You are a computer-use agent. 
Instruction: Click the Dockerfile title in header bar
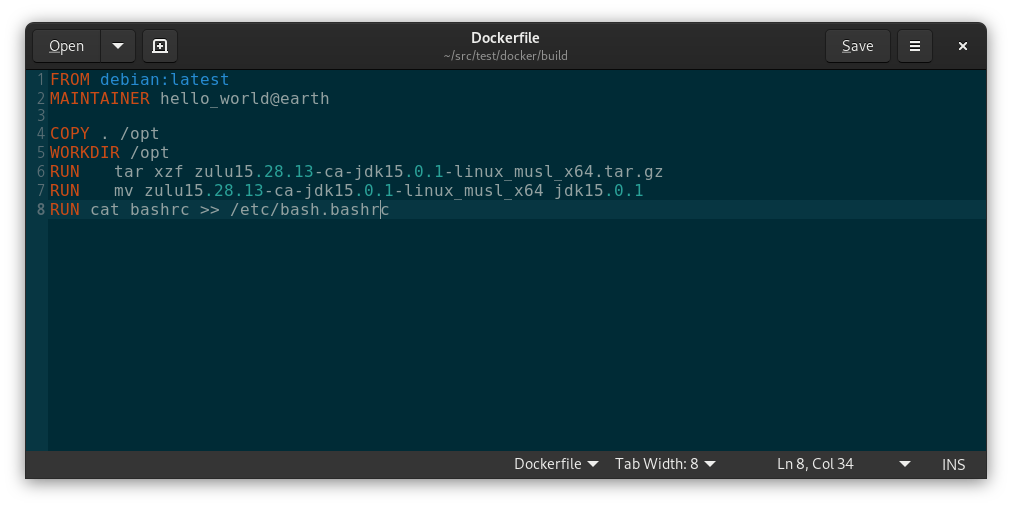[x=505, y=38]
